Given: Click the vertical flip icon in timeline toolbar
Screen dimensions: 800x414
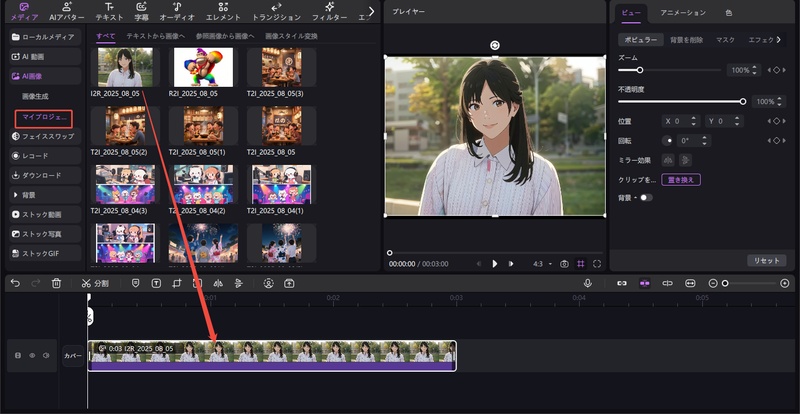Looking at the screenshot, I should (x=238, y=283).
